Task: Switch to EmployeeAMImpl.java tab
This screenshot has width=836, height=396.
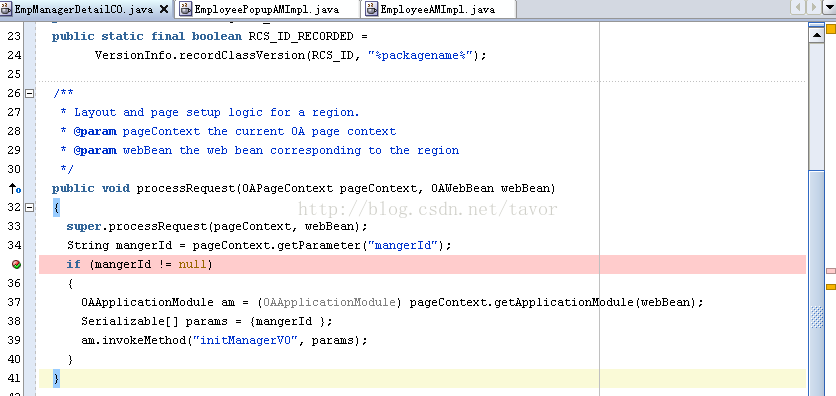Action: [437, 9]
